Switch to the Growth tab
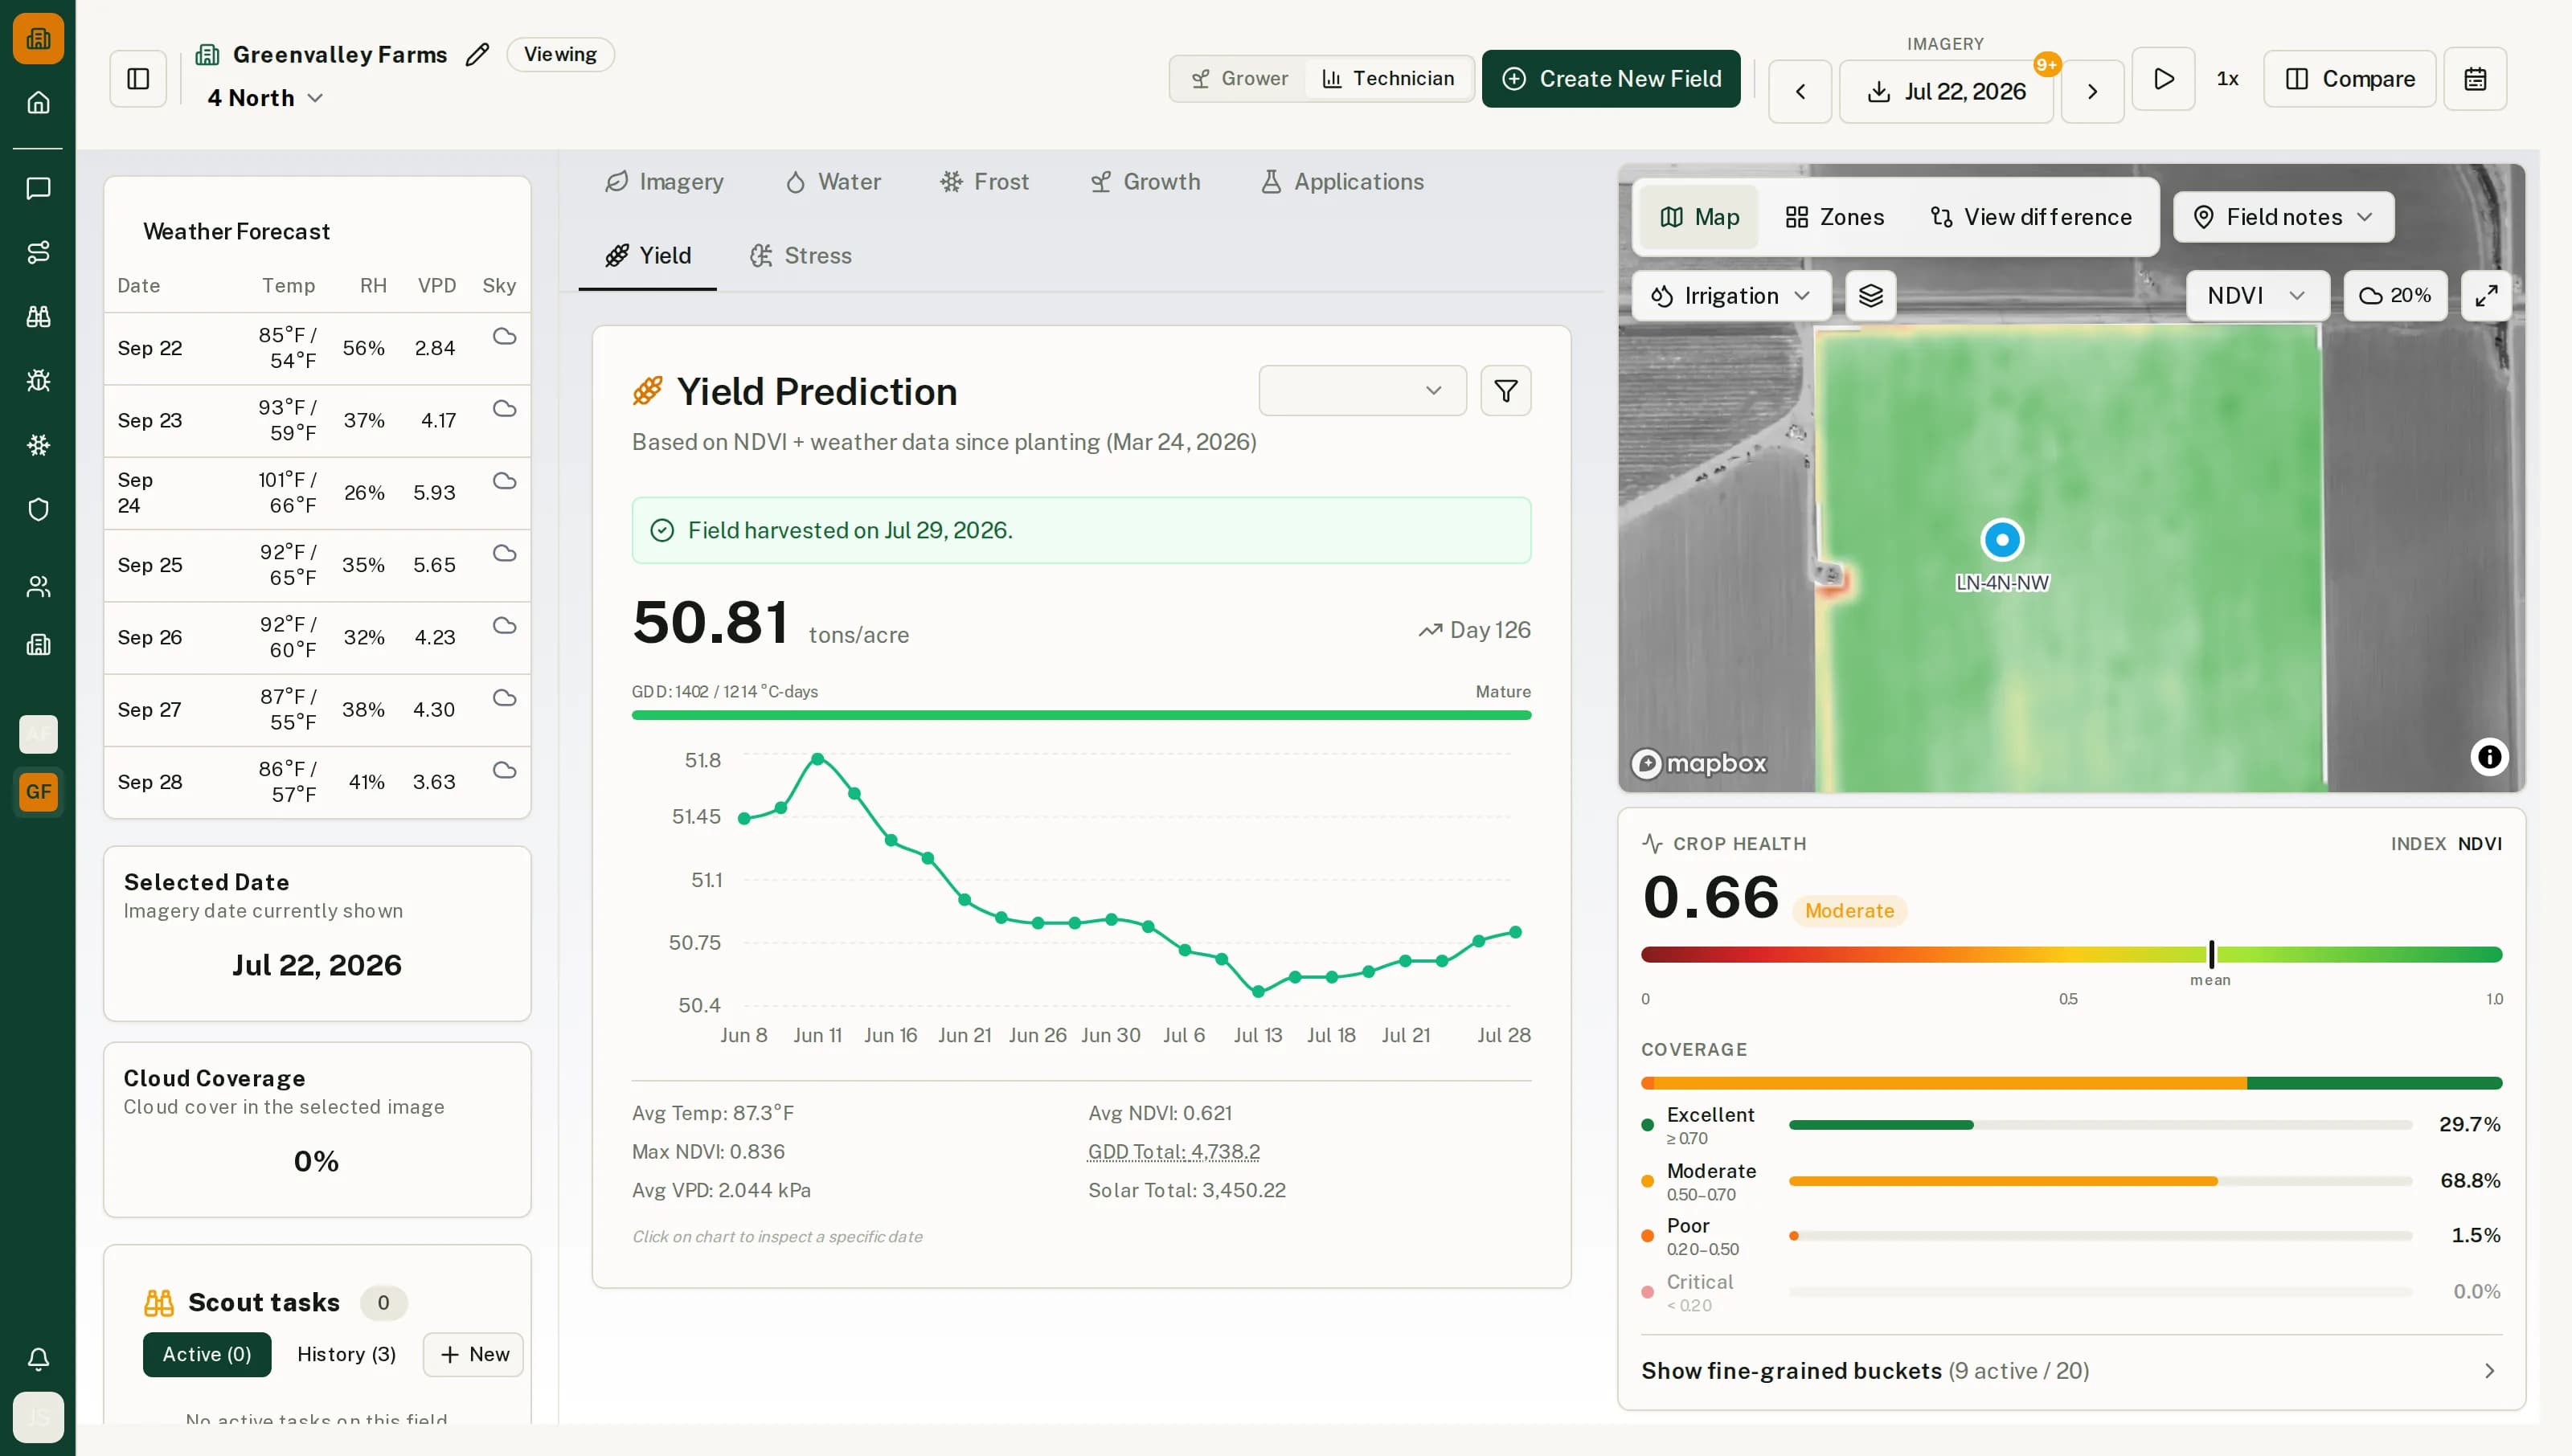The height and width of the screenshot is (1456, 2572). (x=1146, y=182)
